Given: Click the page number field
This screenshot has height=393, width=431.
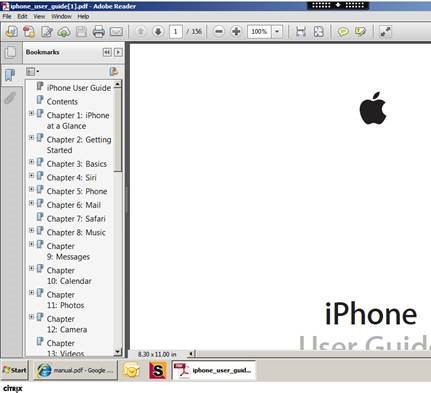Looking at the screenshot, I should 175,32.
